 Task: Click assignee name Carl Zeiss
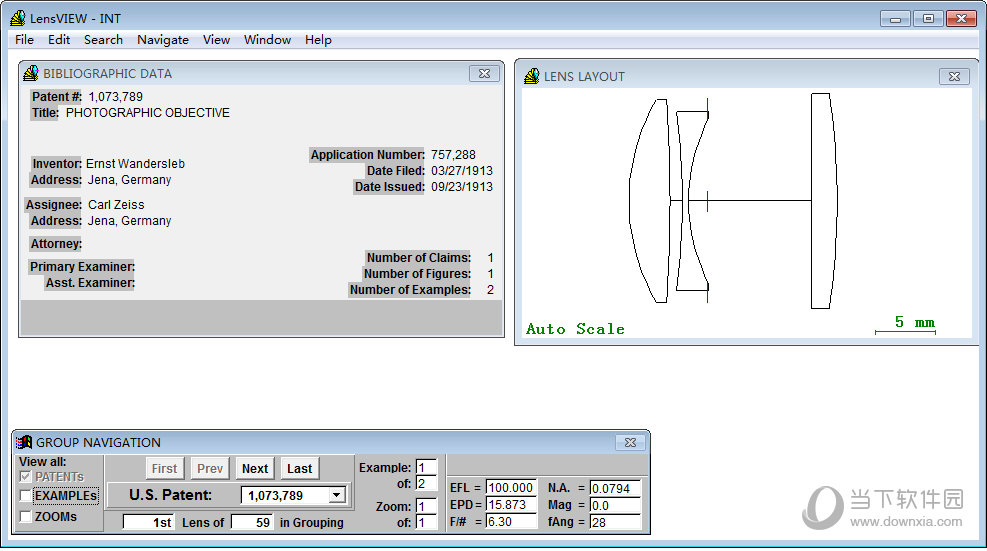point(116,205)
